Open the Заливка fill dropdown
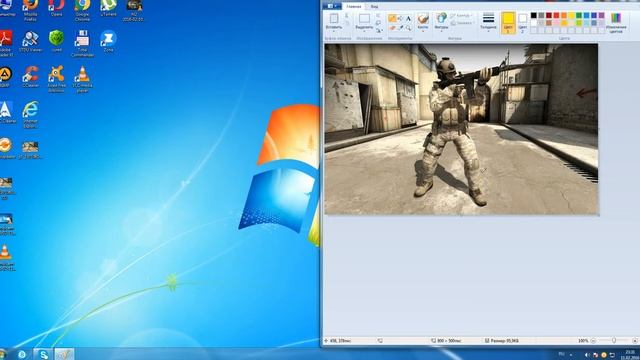640x360 pixels. [x=462, y=23]
